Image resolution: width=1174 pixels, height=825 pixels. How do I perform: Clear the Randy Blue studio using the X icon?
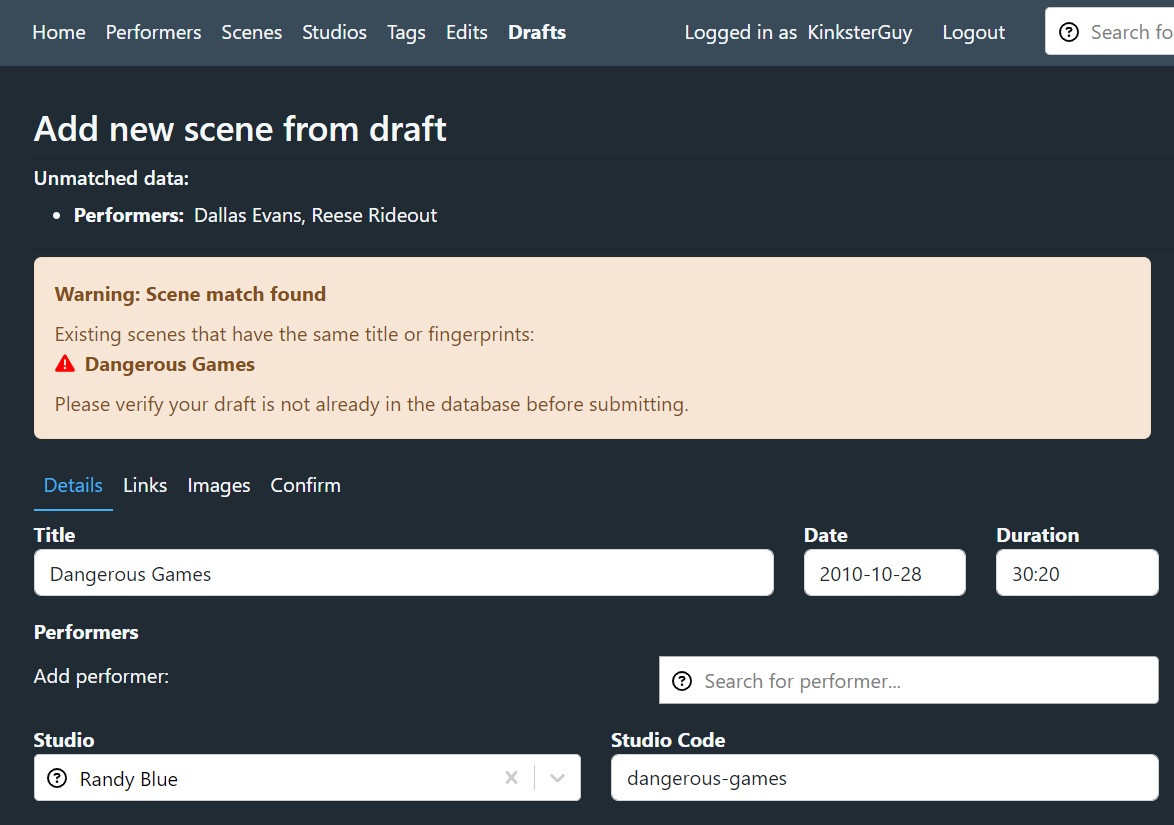pos(510,777)
